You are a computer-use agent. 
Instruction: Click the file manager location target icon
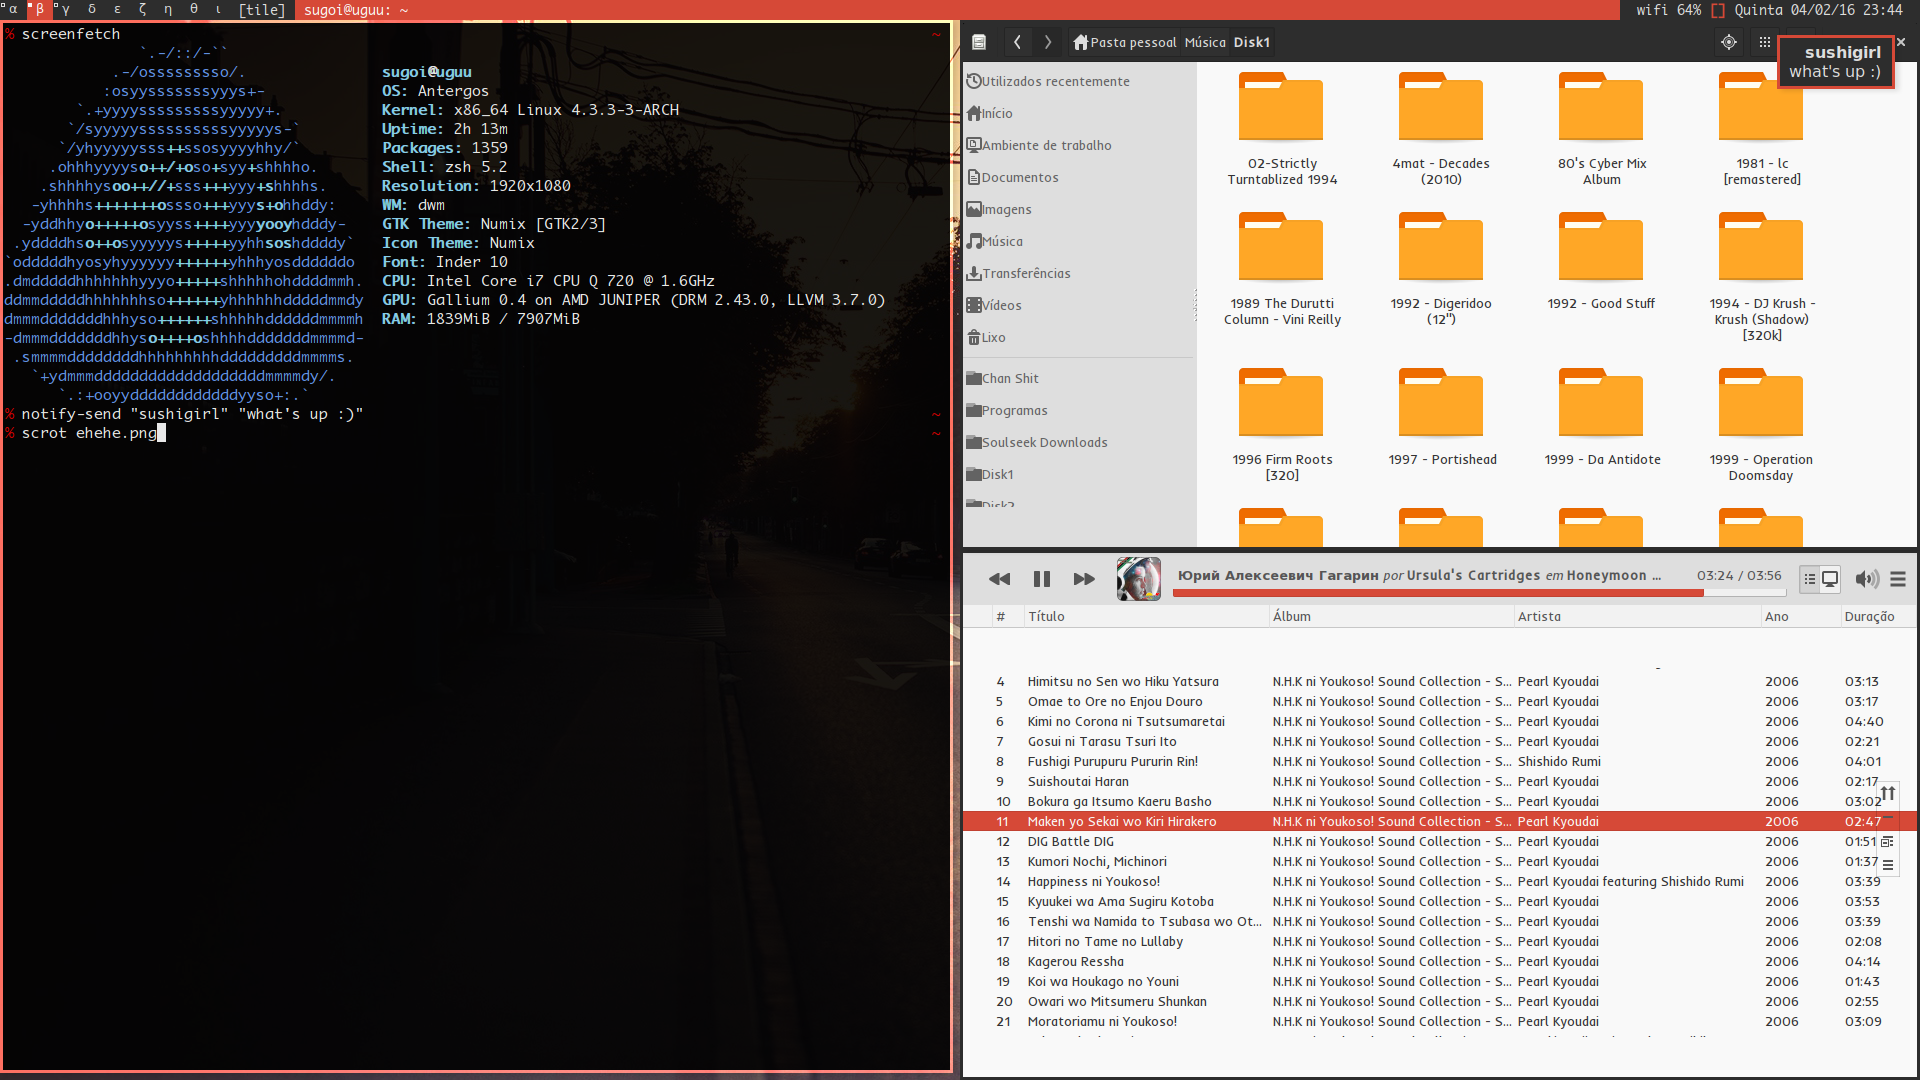click(1729, 42)
